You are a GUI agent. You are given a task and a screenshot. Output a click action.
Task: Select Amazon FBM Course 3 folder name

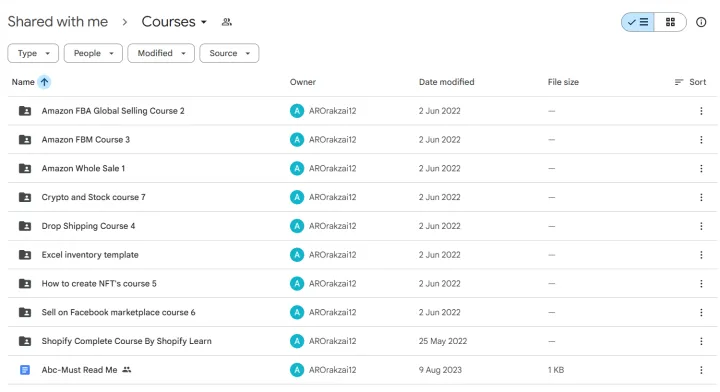(x=86, y=140)
